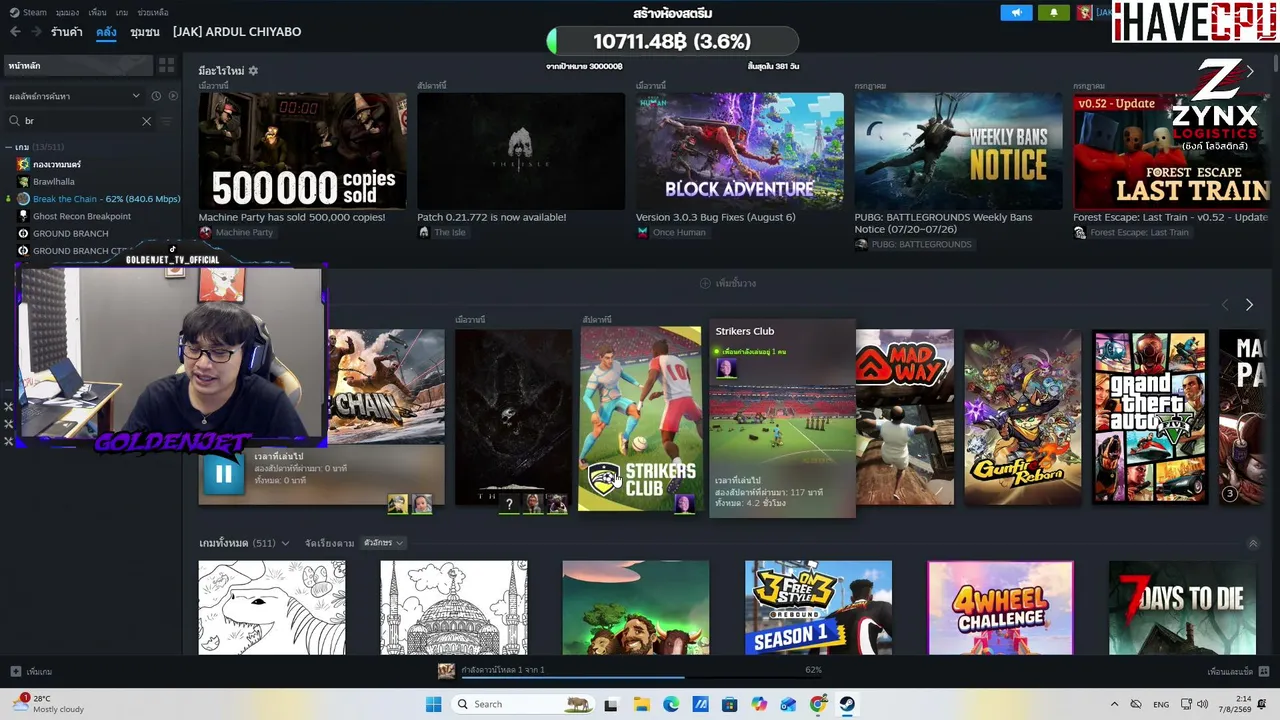Open the 4Wheel Challenge game cover
This screenshot has height=720, width=1280.
tap(1000, 608)
